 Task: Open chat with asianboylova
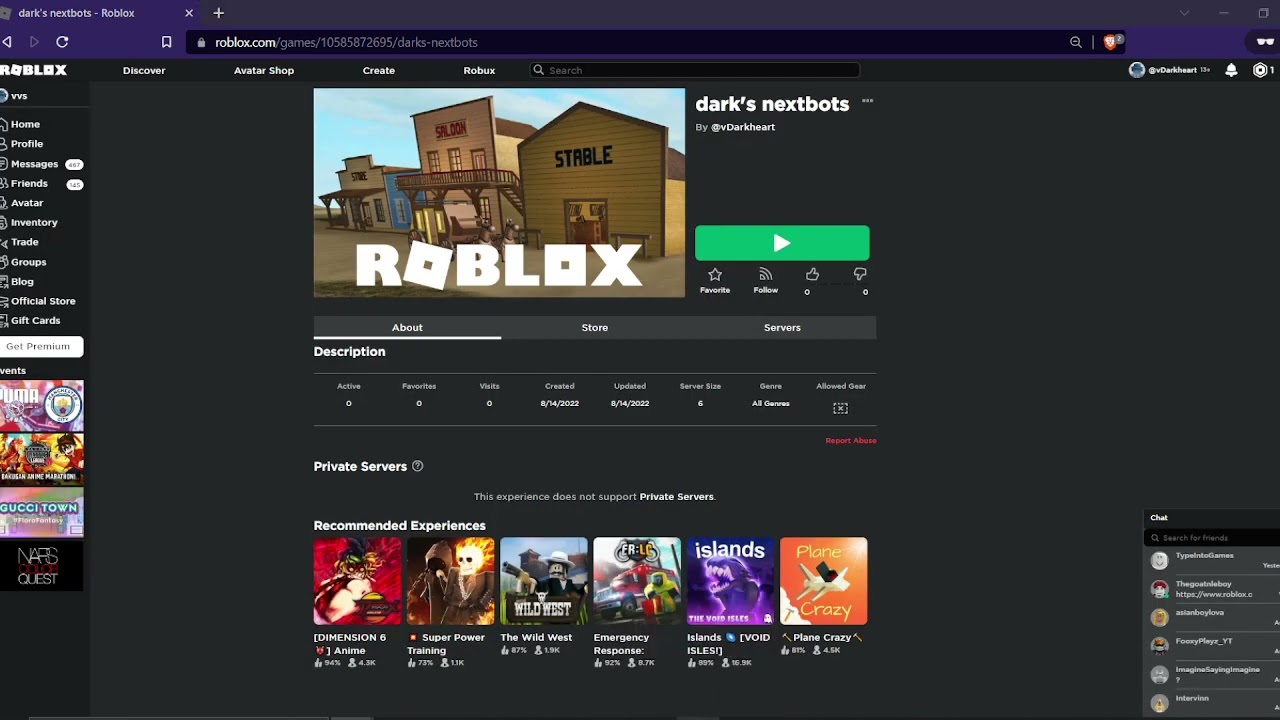(x=1212, y=617)
